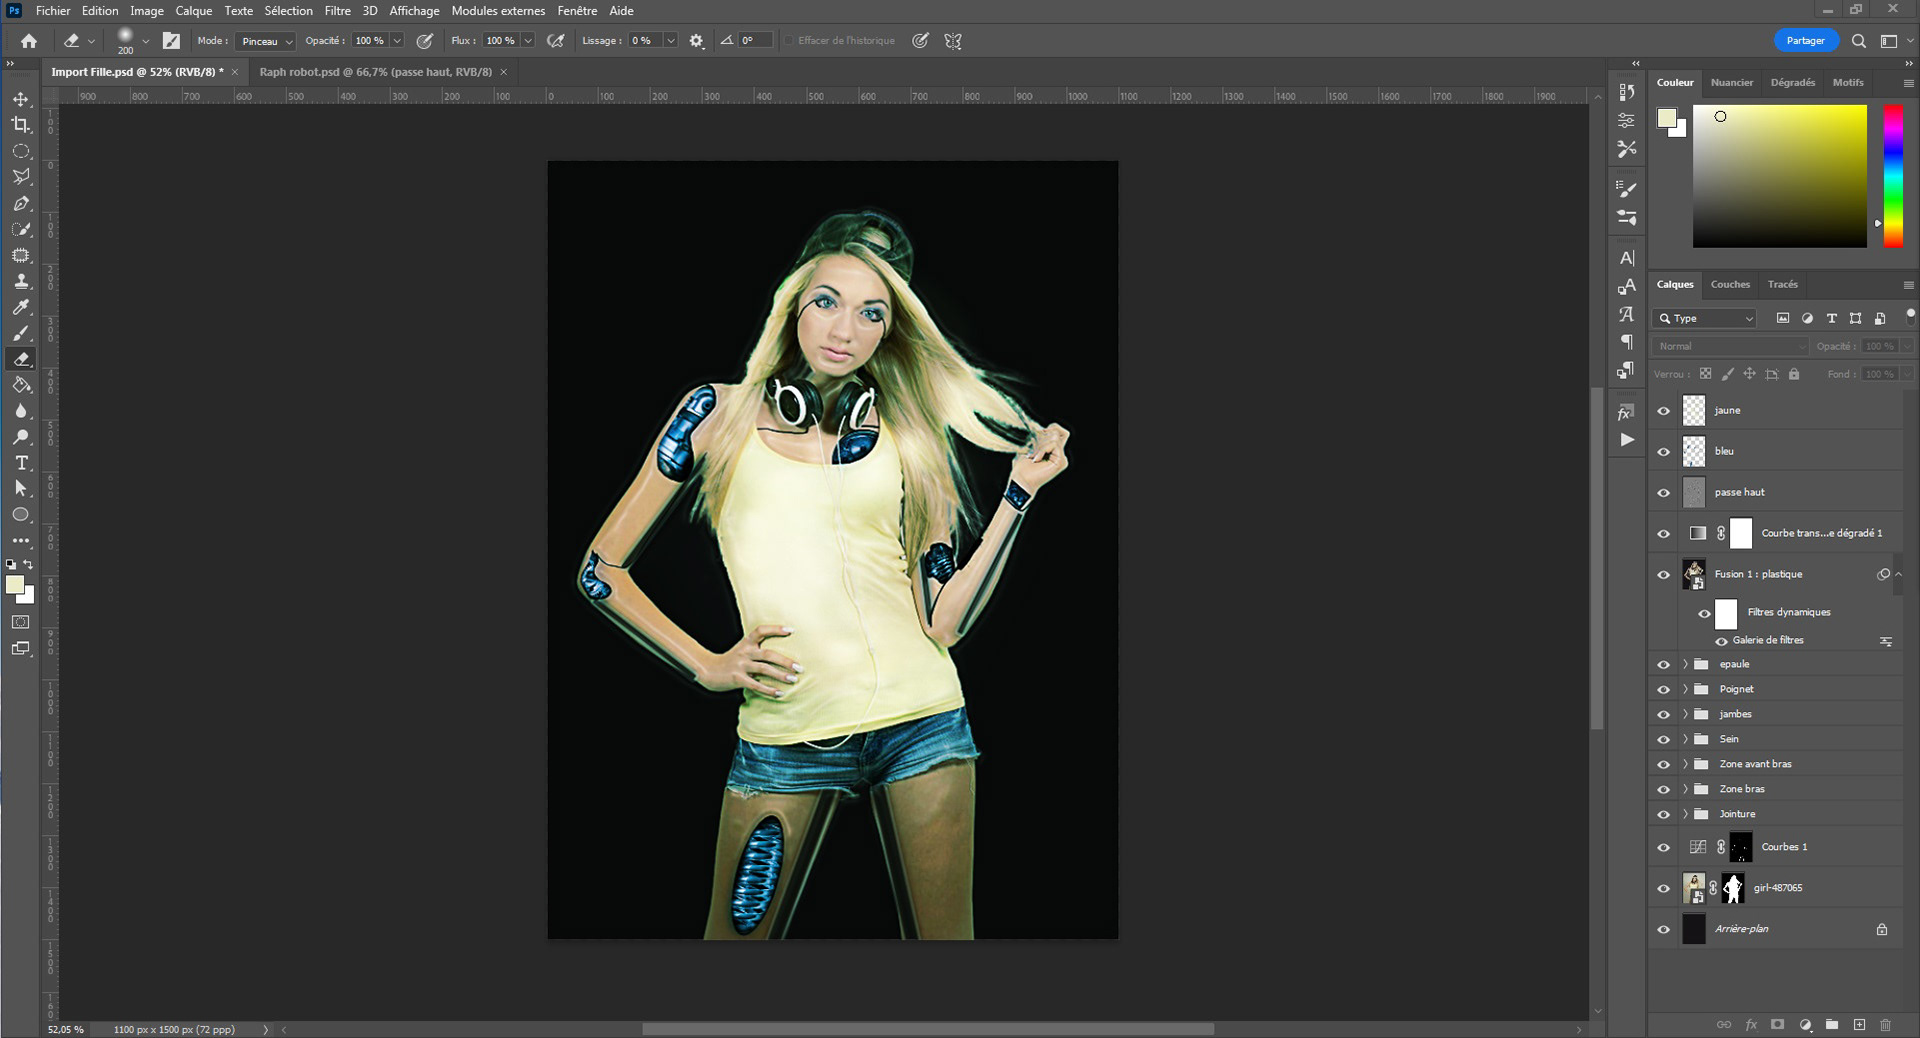Viewport: 1920px width, 1038px height.
Task: Hide the Courbes 1 adjustment layer
Action: click(x=1664, y=848)
